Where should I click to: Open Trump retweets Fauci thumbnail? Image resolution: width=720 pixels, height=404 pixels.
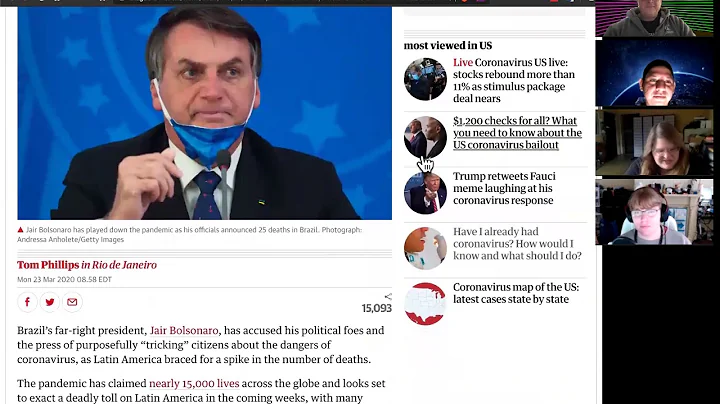(425, 193)
